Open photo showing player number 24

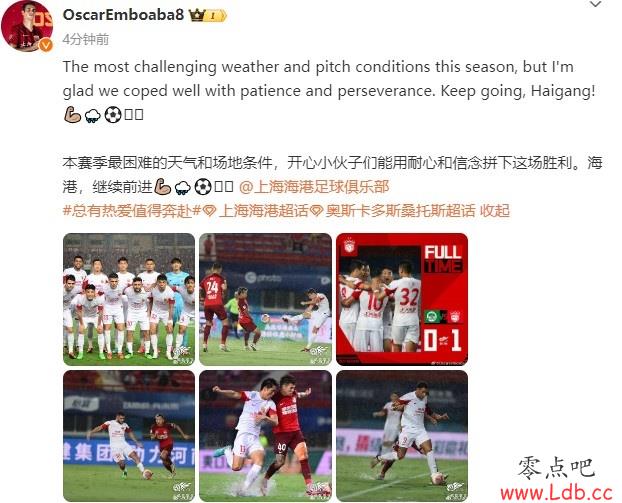click(x=265, y=299)
